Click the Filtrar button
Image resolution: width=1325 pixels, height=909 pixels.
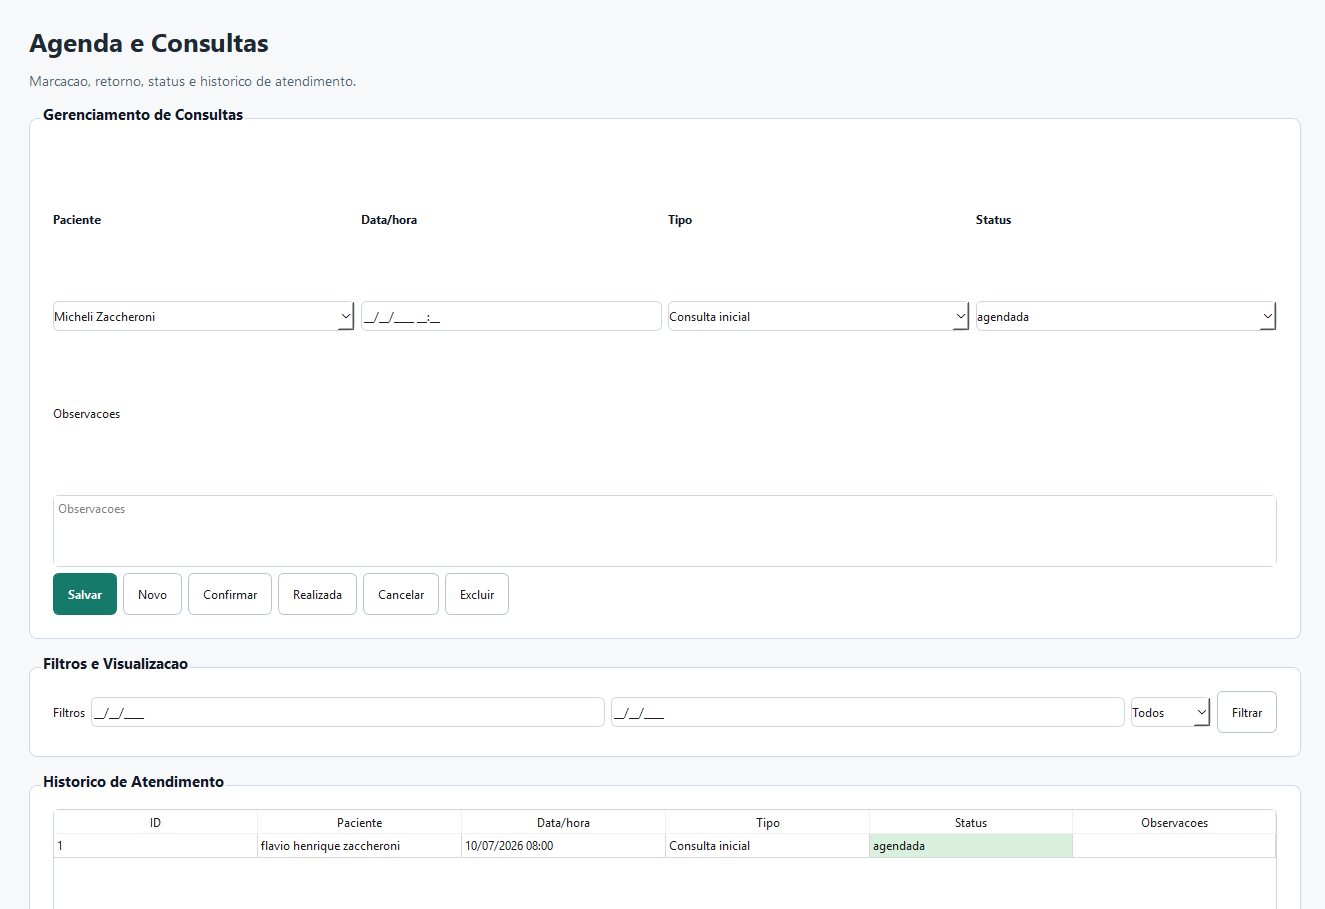coord(1247,712)
